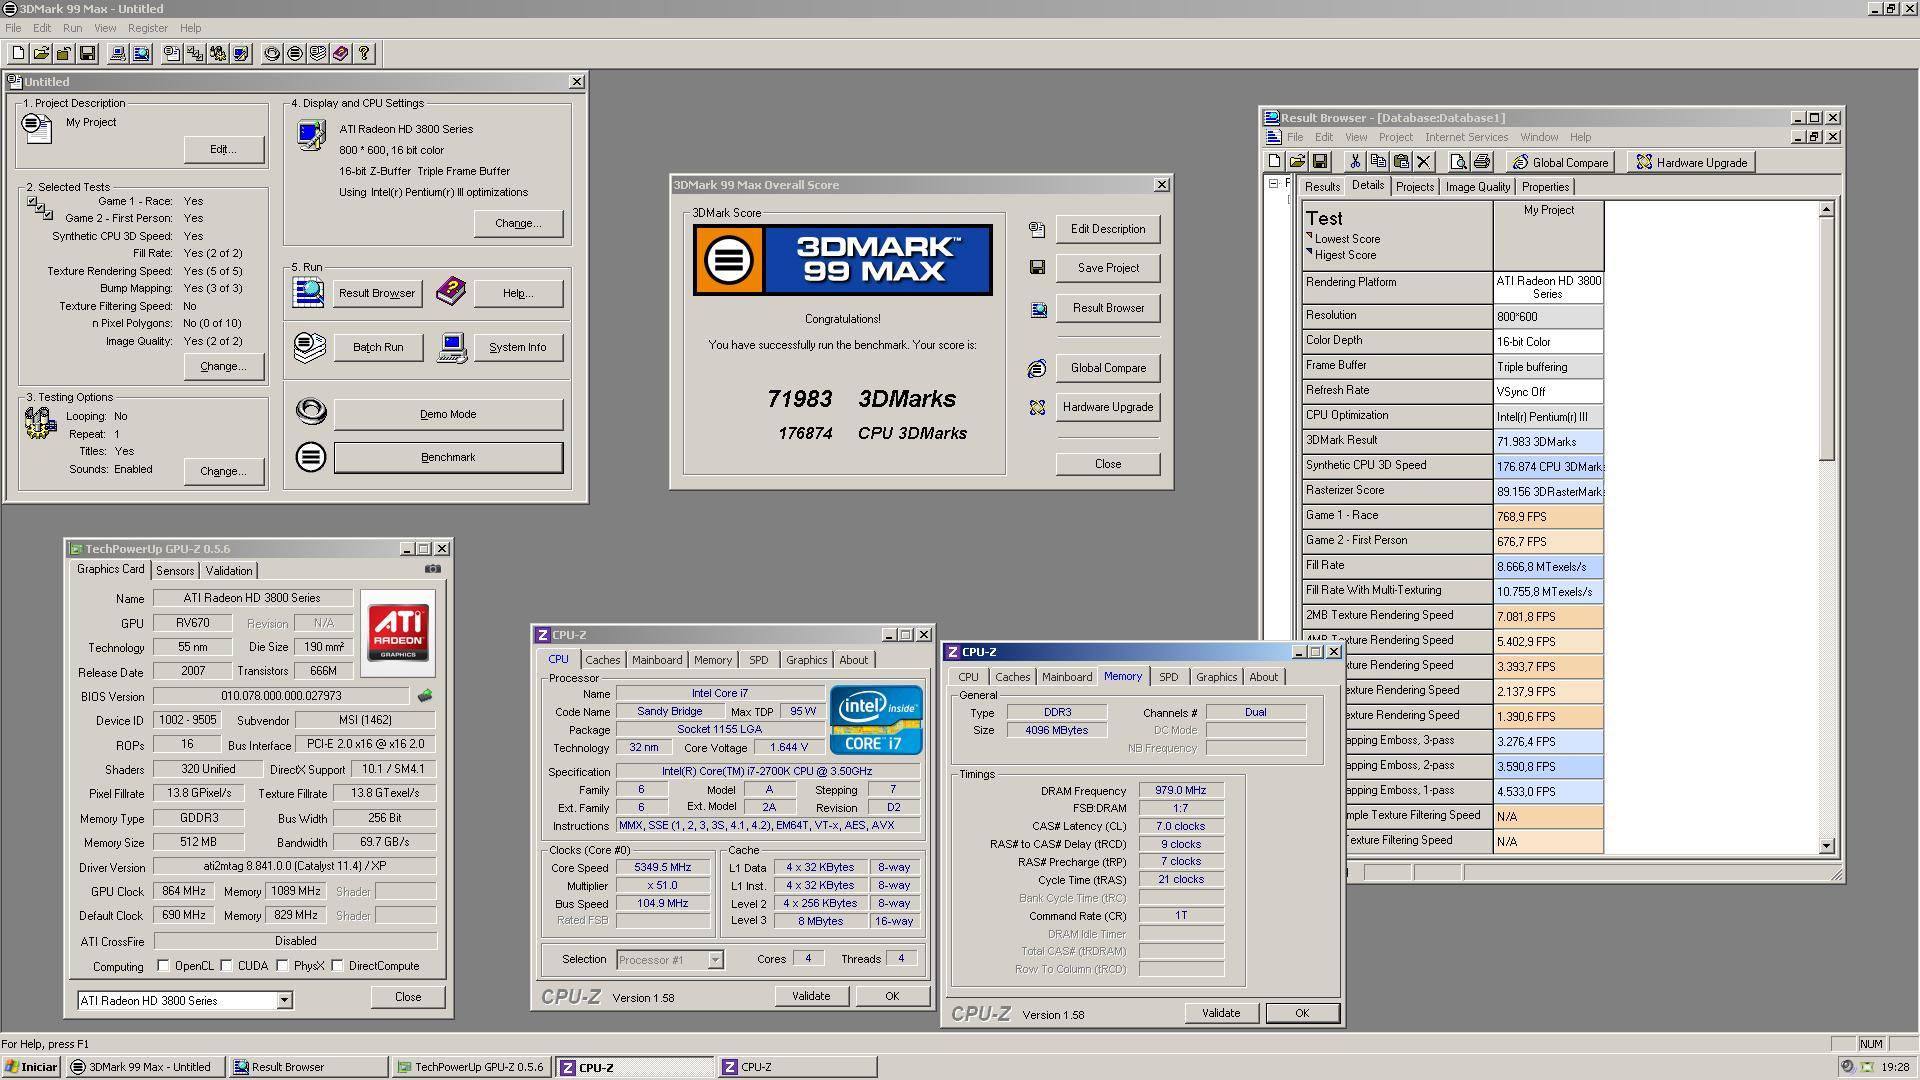The image size is (1920, 1080).
Task: Switch to TechPowerUp GPU-Z taskbar item
Action: [471, 1067]
